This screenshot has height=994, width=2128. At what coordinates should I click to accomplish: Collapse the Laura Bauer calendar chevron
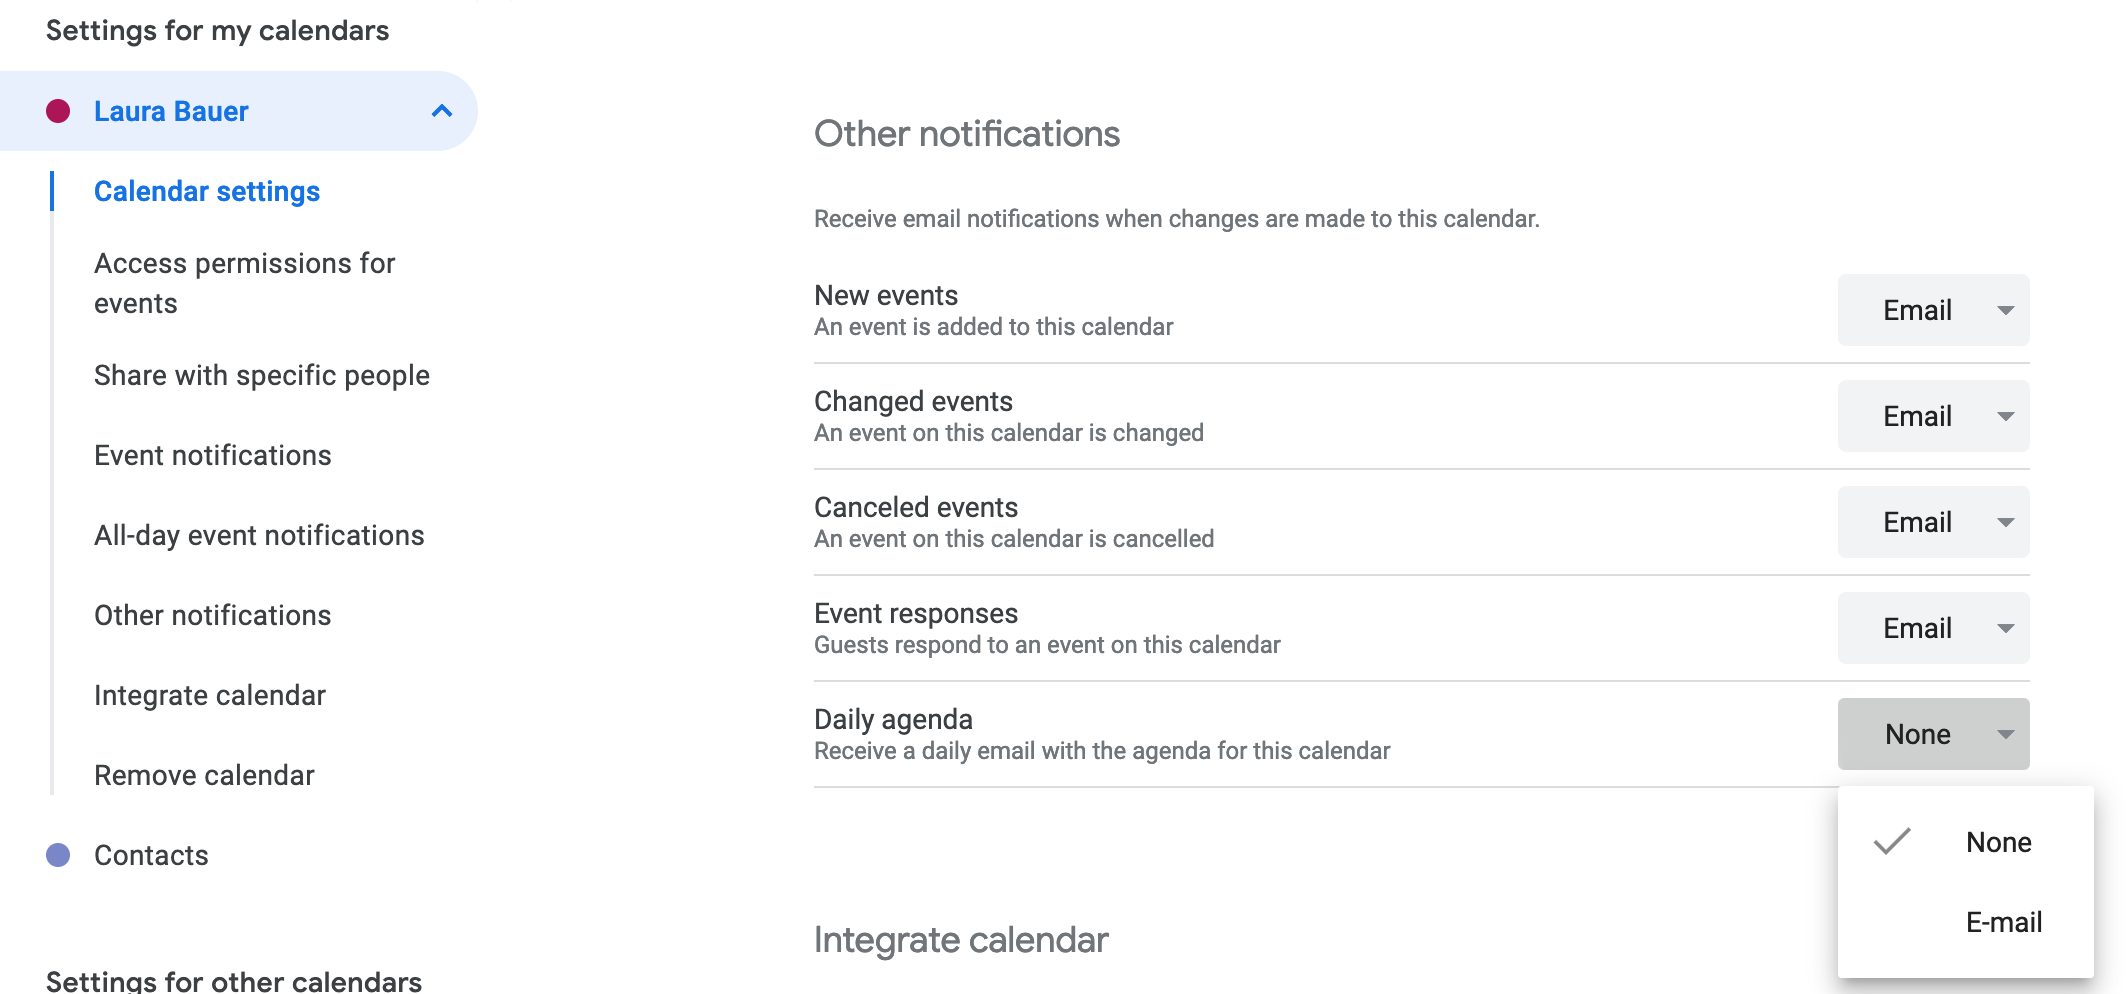point(441,111)
